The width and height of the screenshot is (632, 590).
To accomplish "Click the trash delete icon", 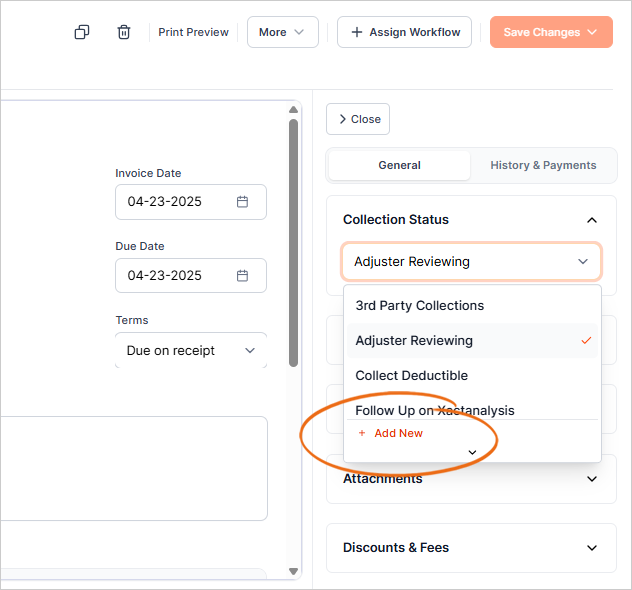I will [124, 32].
